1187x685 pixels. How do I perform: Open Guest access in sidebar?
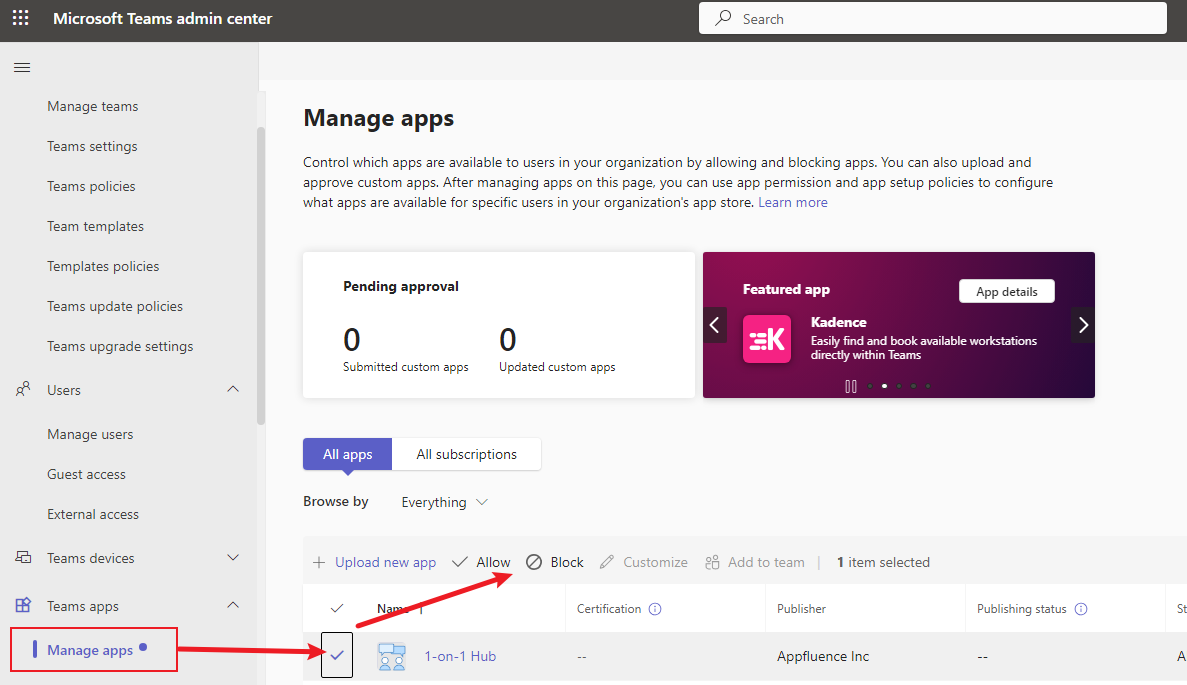point(86,474)
